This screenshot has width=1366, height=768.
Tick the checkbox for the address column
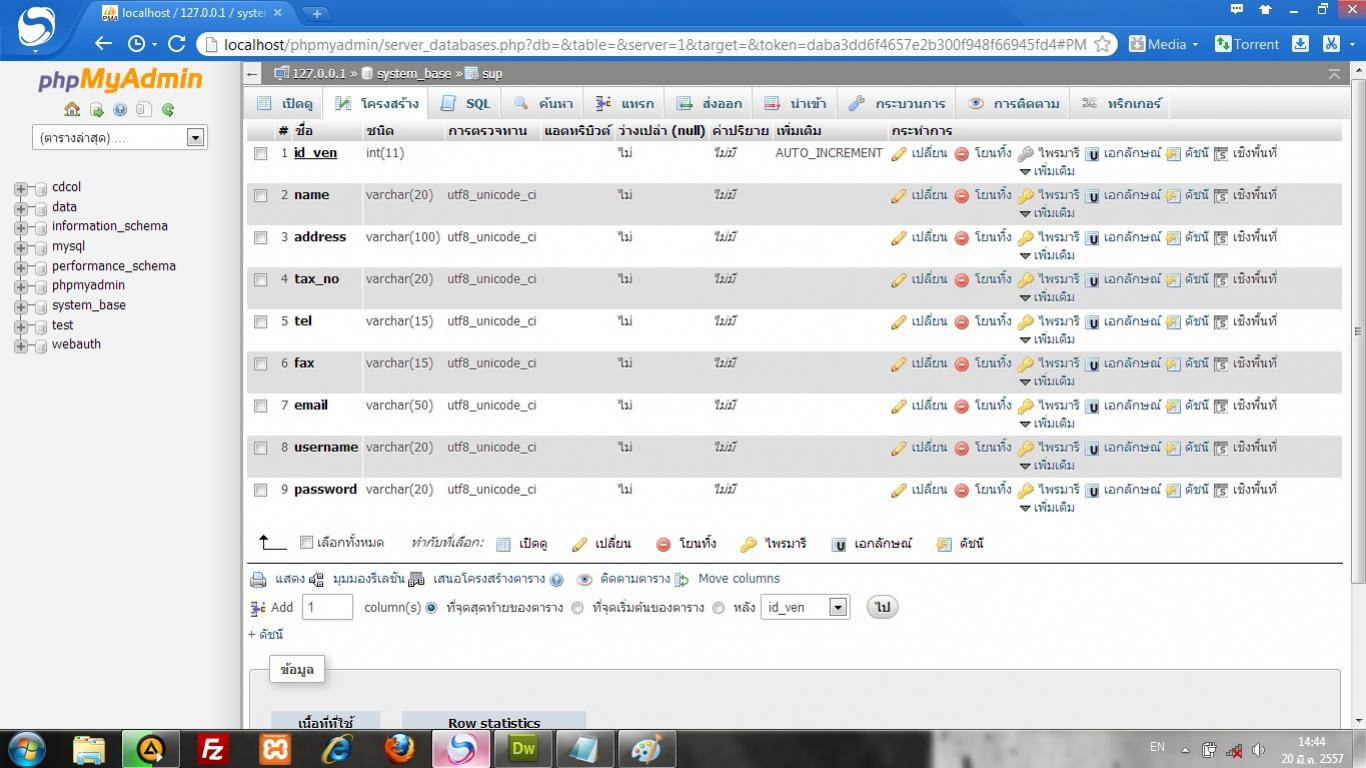tap(261, 238)
